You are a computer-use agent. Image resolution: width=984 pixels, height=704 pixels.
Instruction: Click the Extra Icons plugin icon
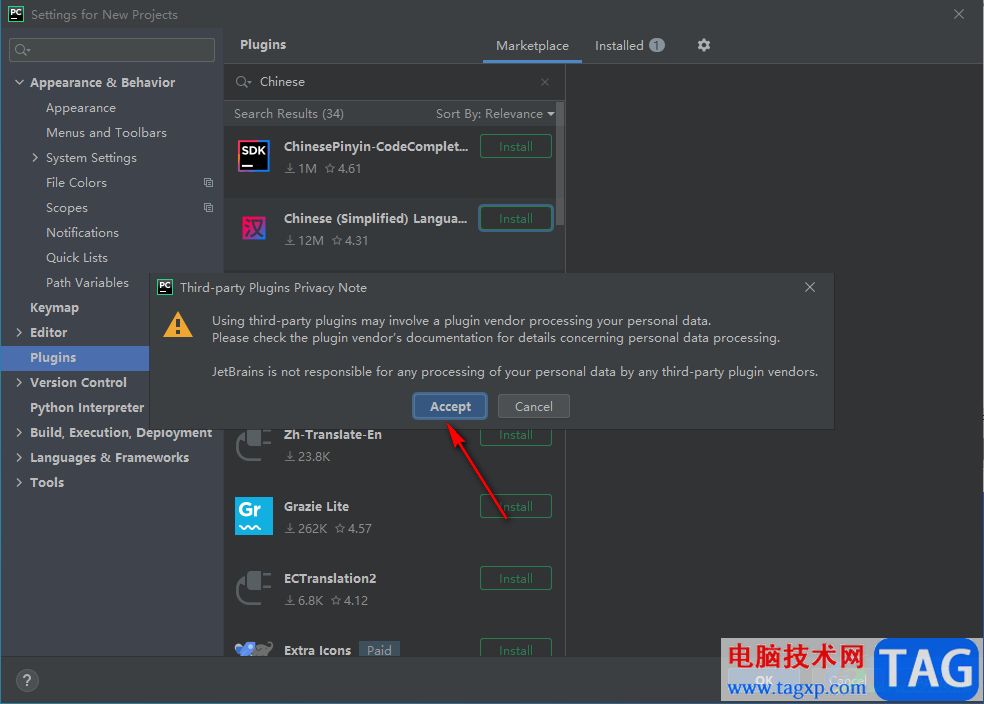[254, 648]
